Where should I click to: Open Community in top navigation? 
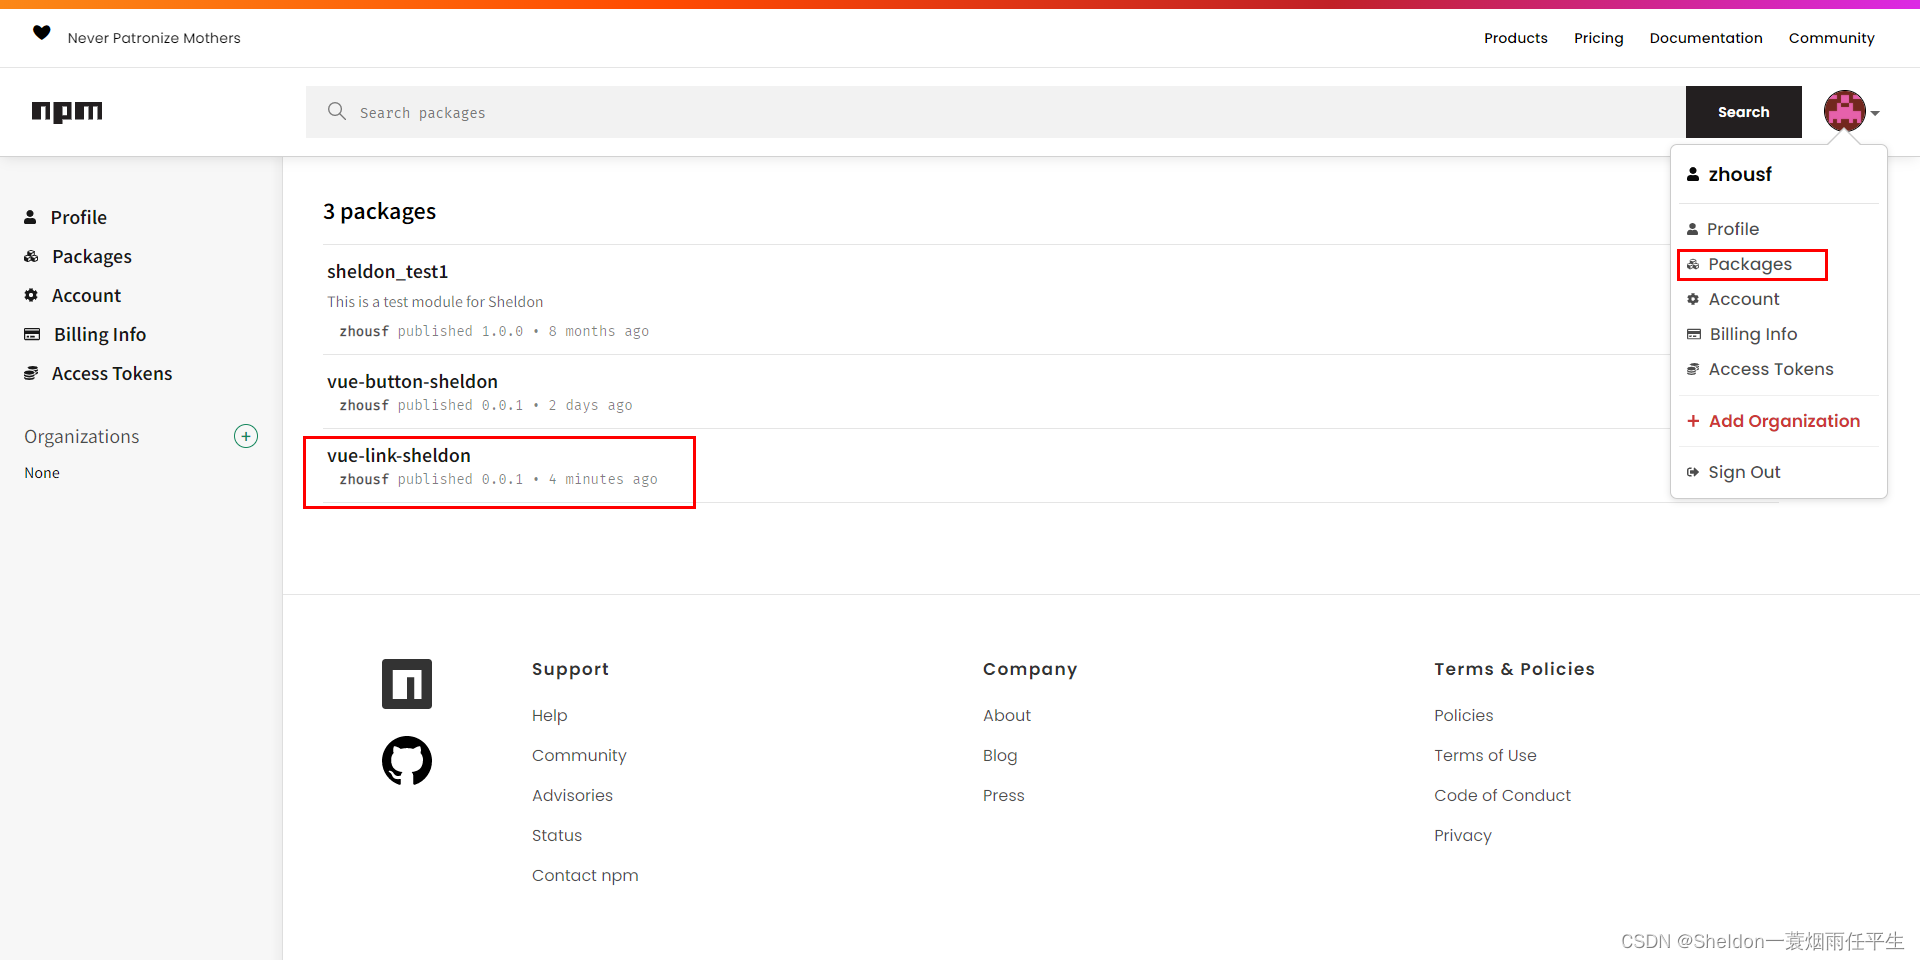pyautogui.click(x=1831, y=38)
